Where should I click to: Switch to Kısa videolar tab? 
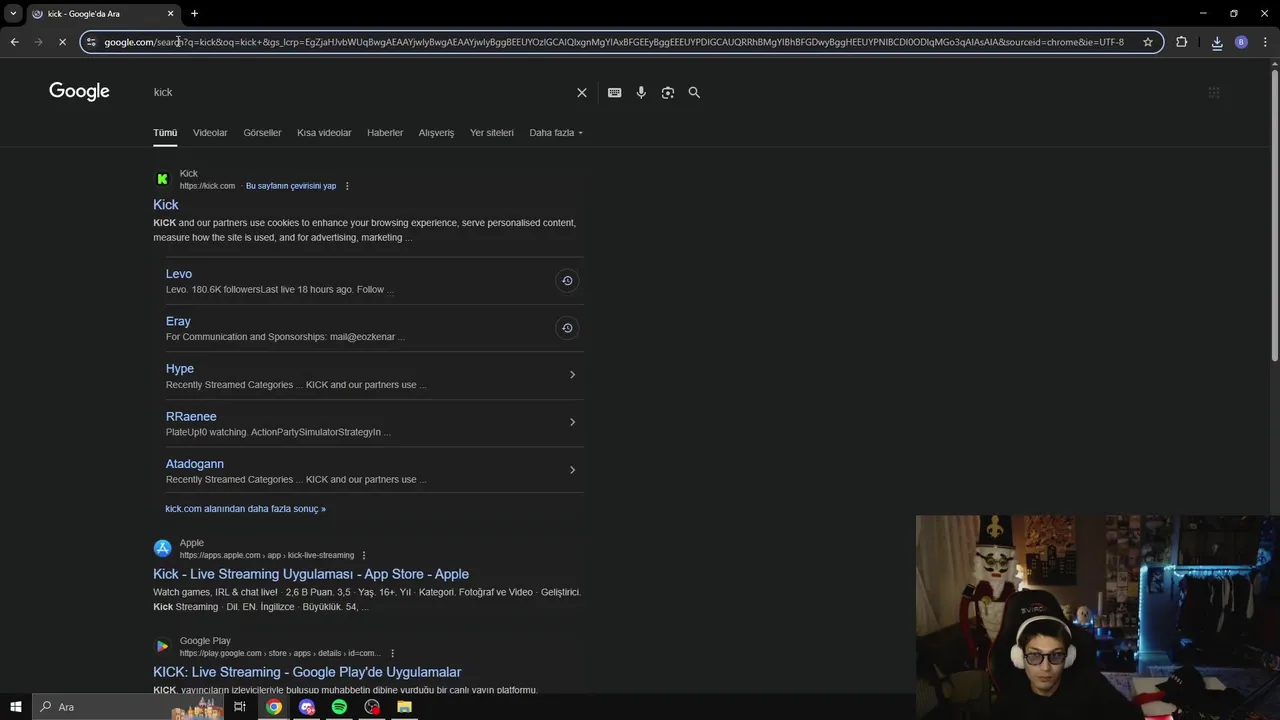pyautogui.click(x=324, y=132)
